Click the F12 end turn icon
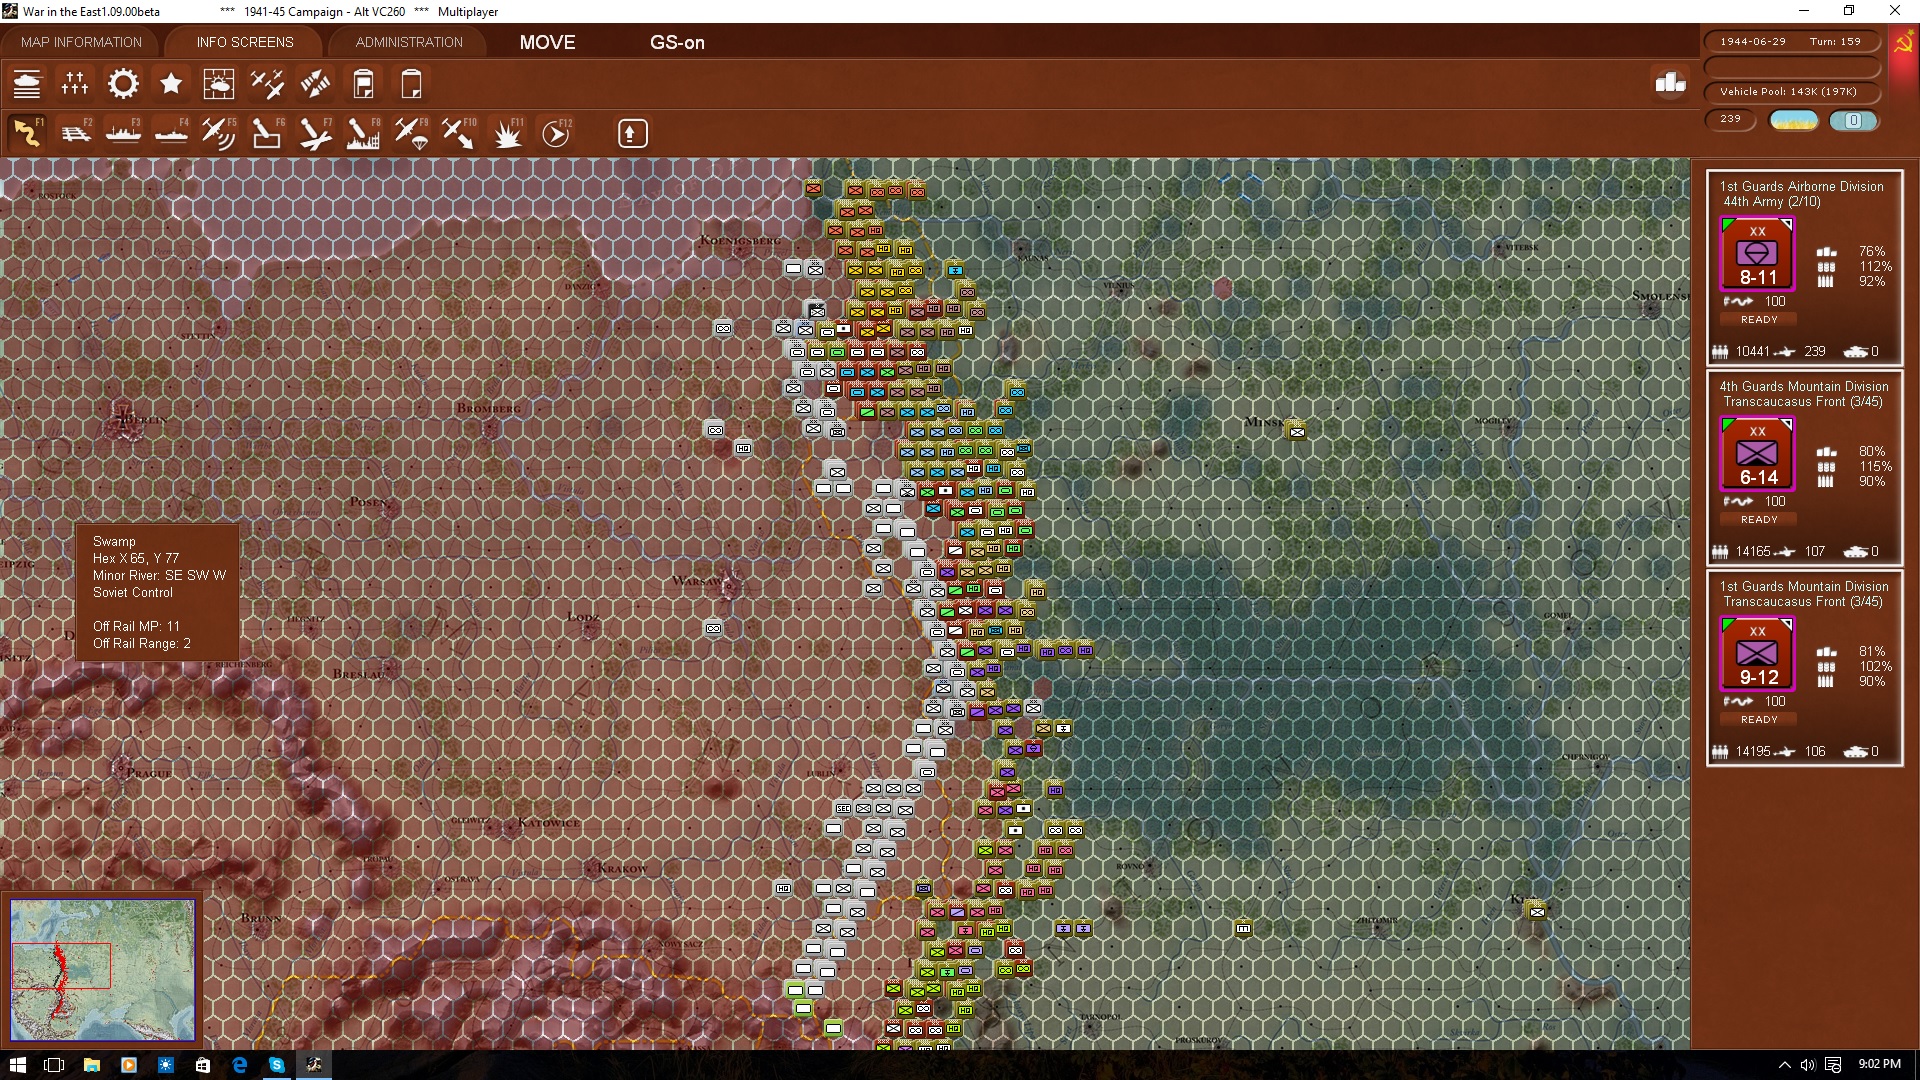This screenshot has width=1920, height=1080. click(x=556, y=133)
